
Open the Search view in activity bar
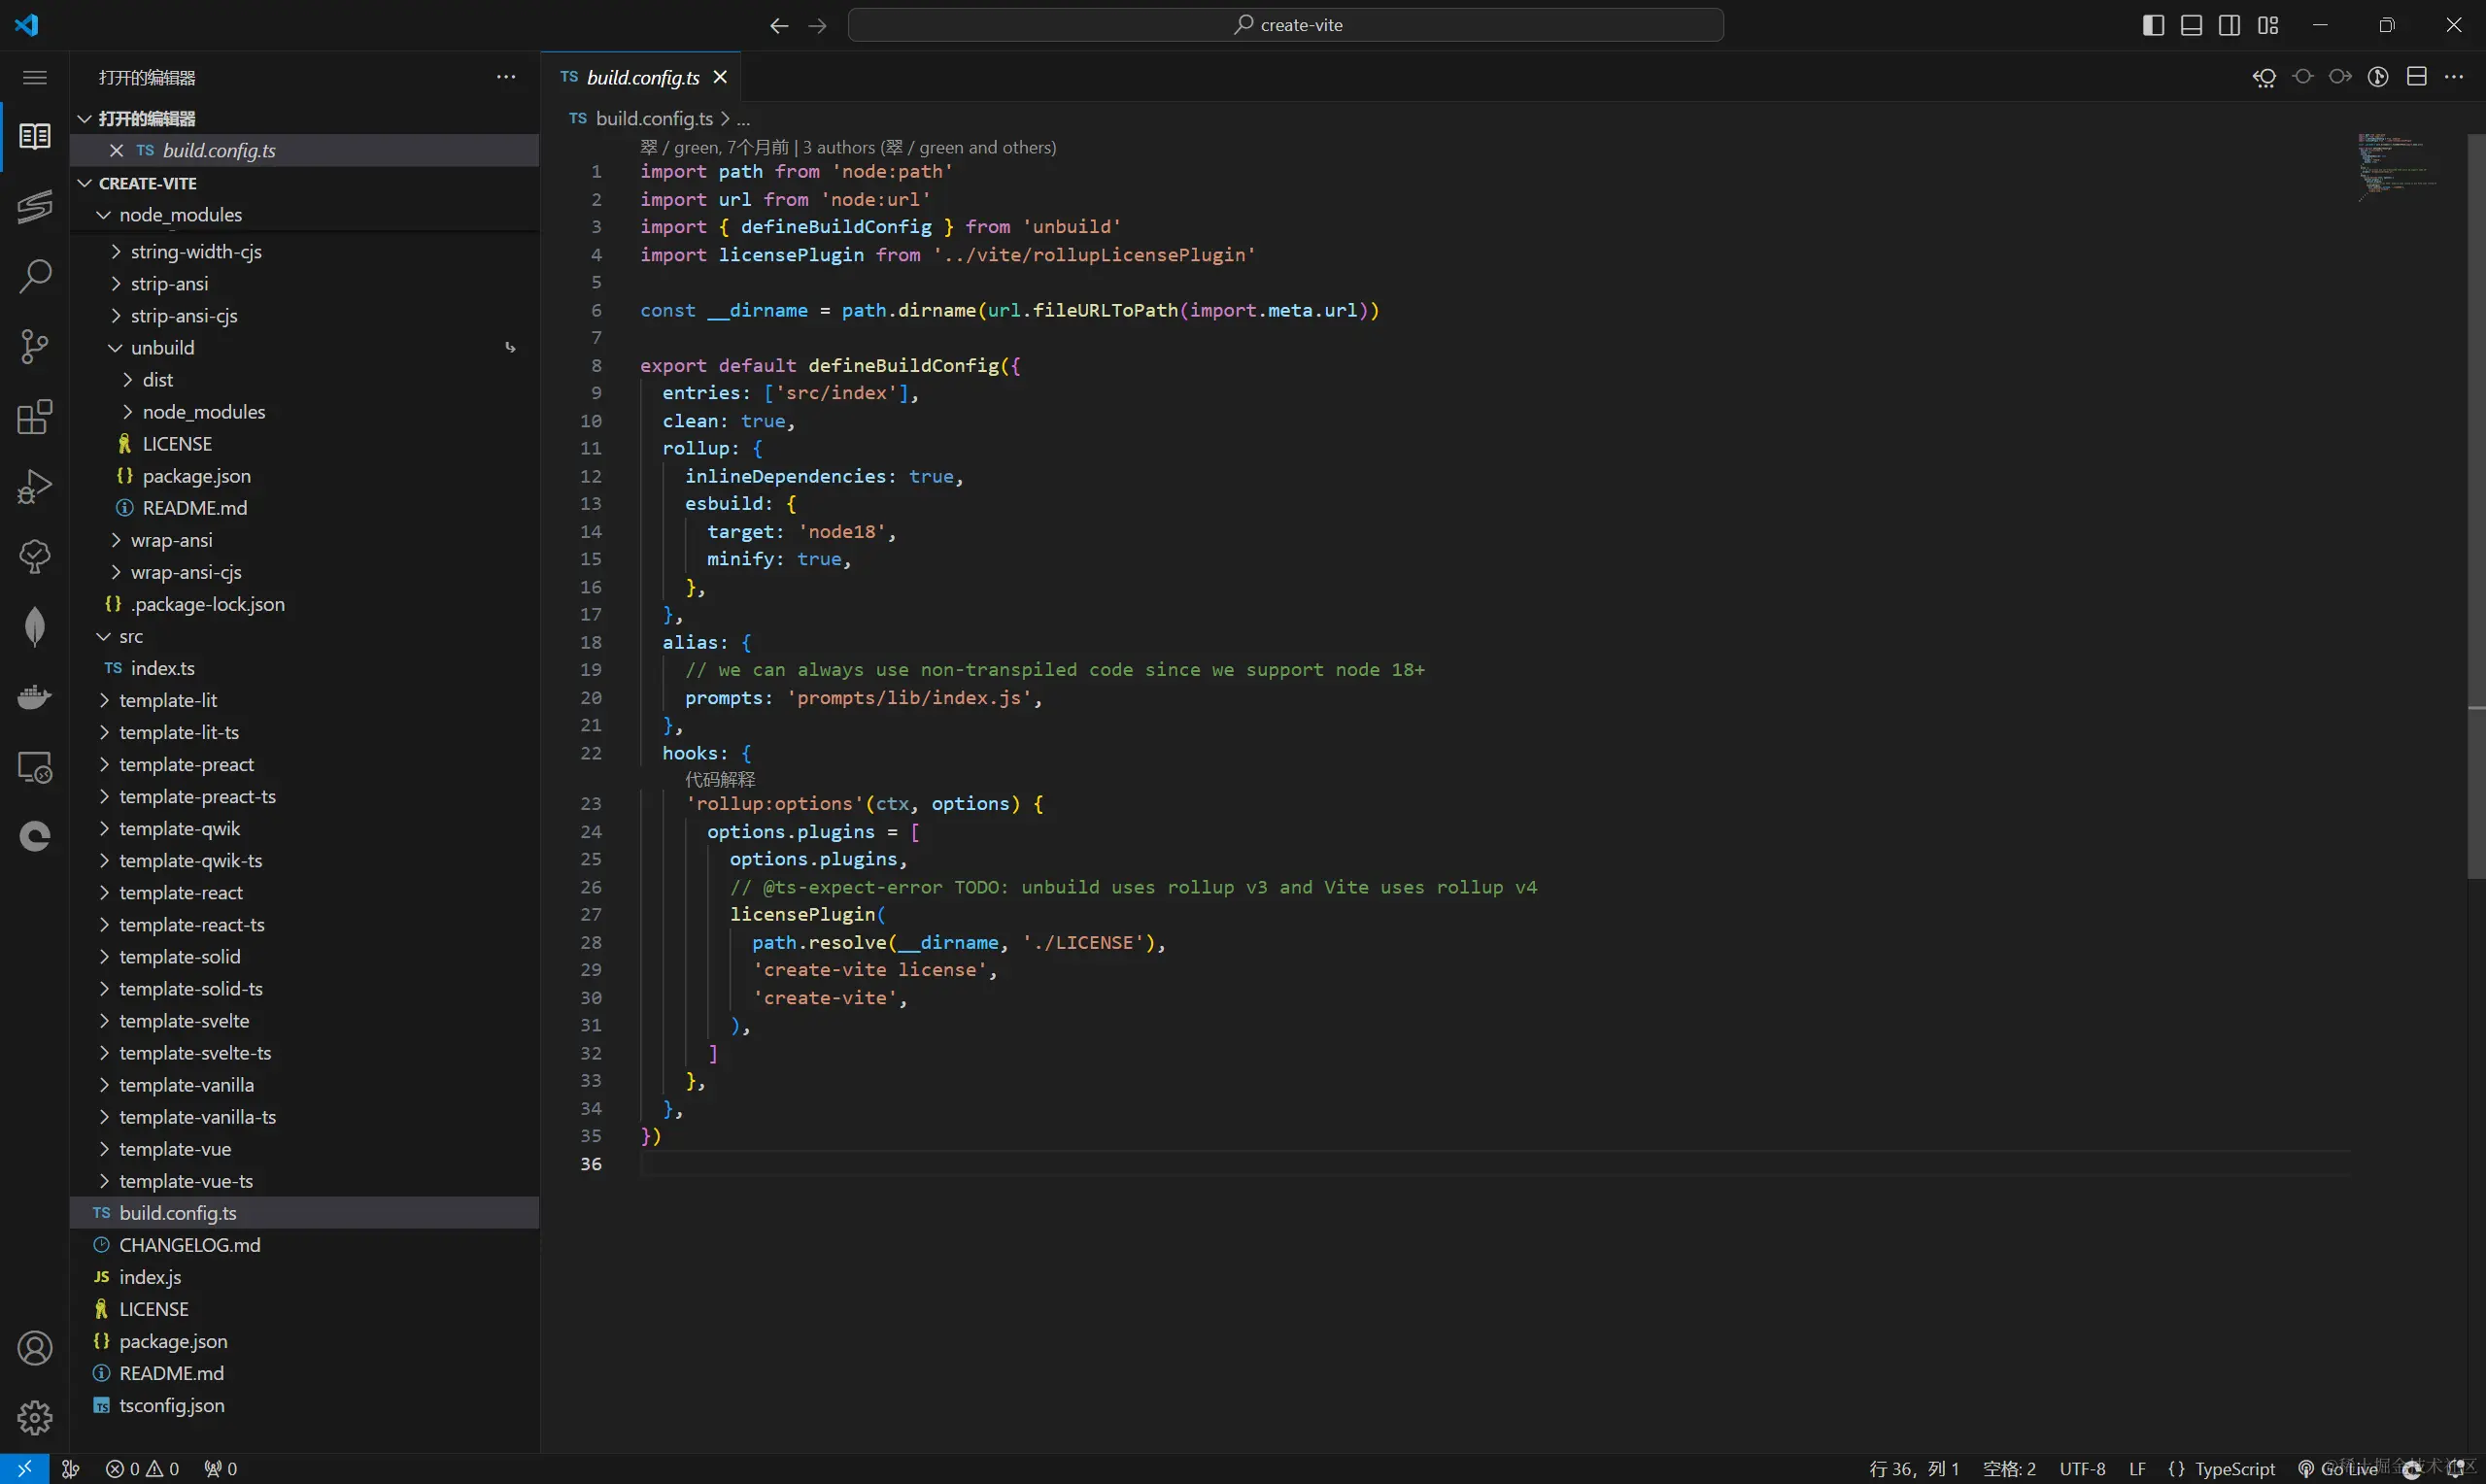pyautogui.click(x=35, y=276)
